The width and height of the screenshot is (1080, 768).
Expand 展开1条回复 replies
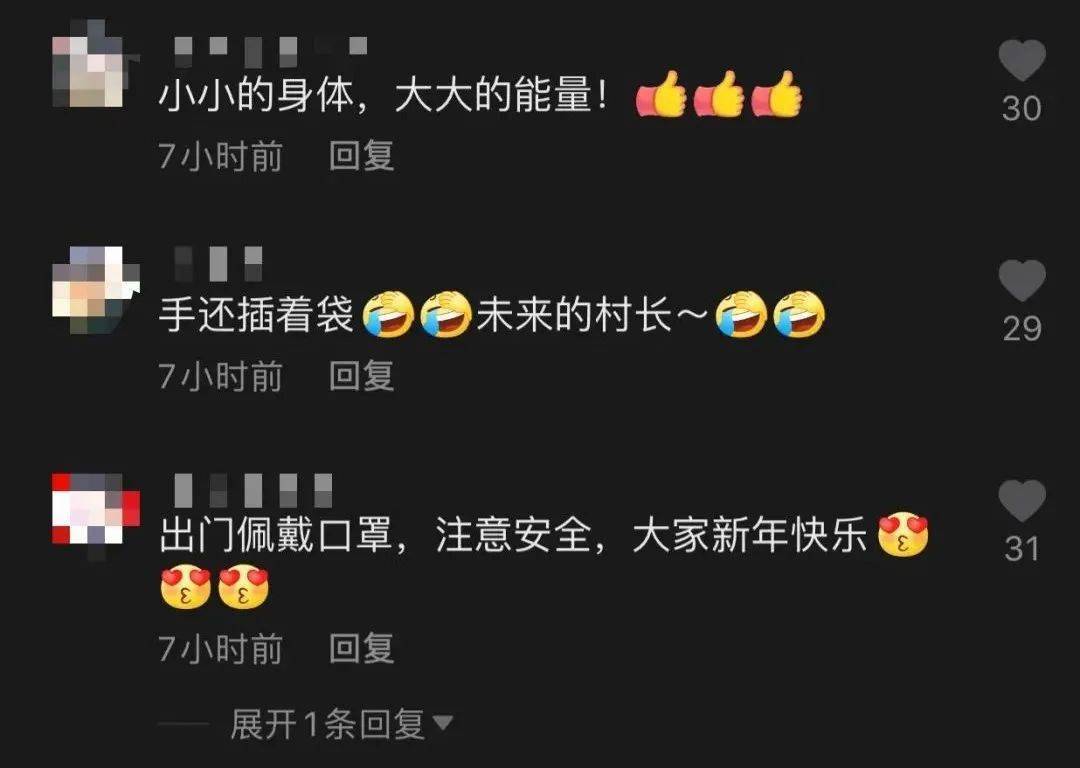[x=327, y=724]
